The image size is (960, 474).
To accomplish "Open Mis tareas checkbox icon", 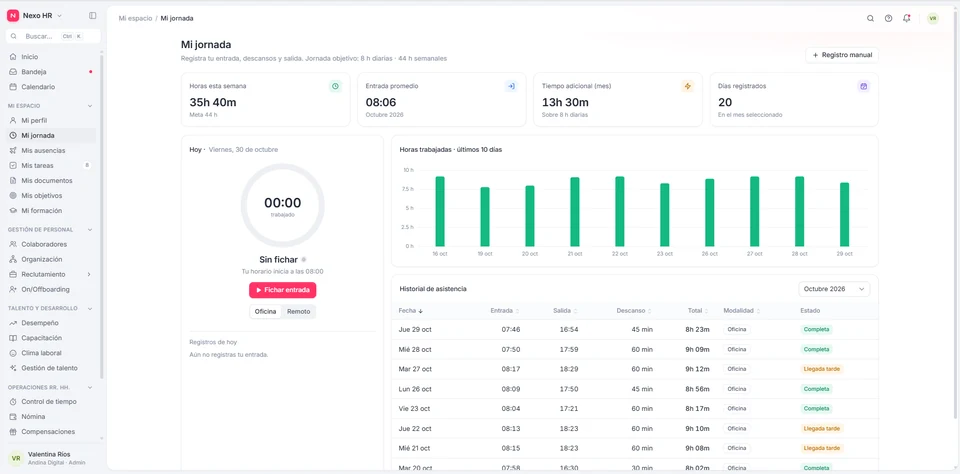I will click(x=13, y=165).
